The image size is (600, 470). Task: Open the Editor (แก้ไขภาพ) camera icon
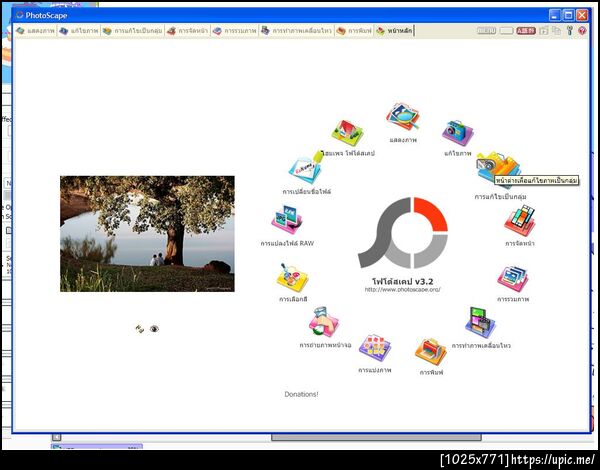pyautogui.click(x=458, y=133)
